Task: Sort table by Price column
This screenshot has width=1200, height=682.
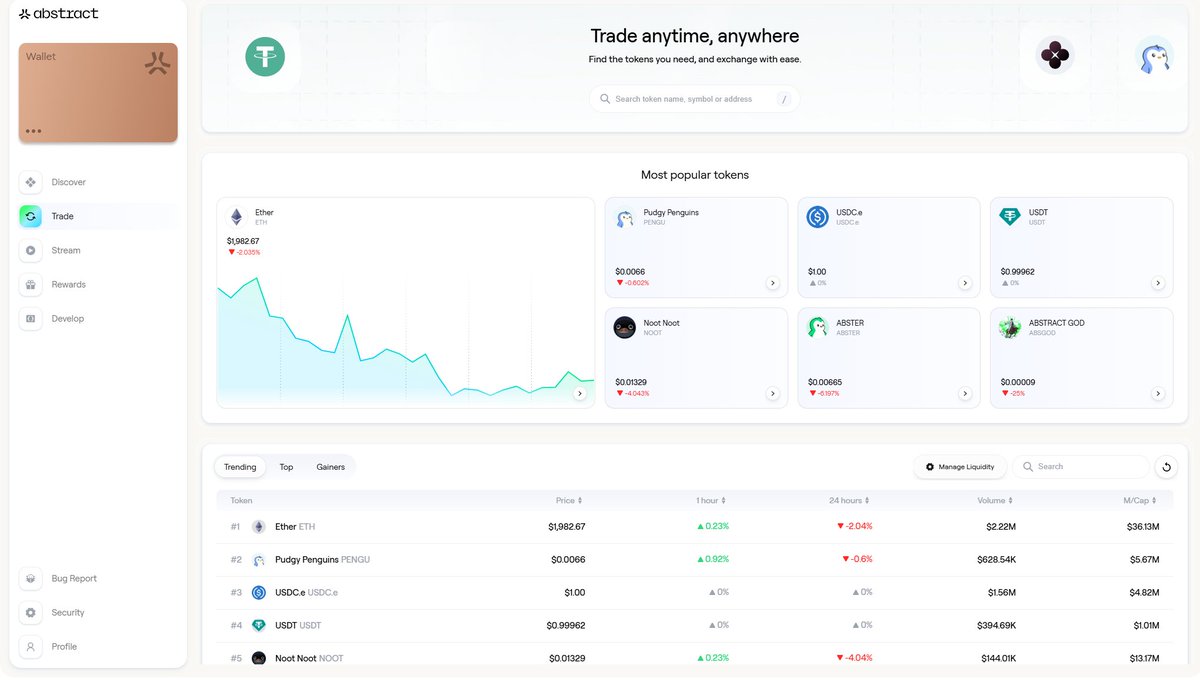Action: (569, 500)
